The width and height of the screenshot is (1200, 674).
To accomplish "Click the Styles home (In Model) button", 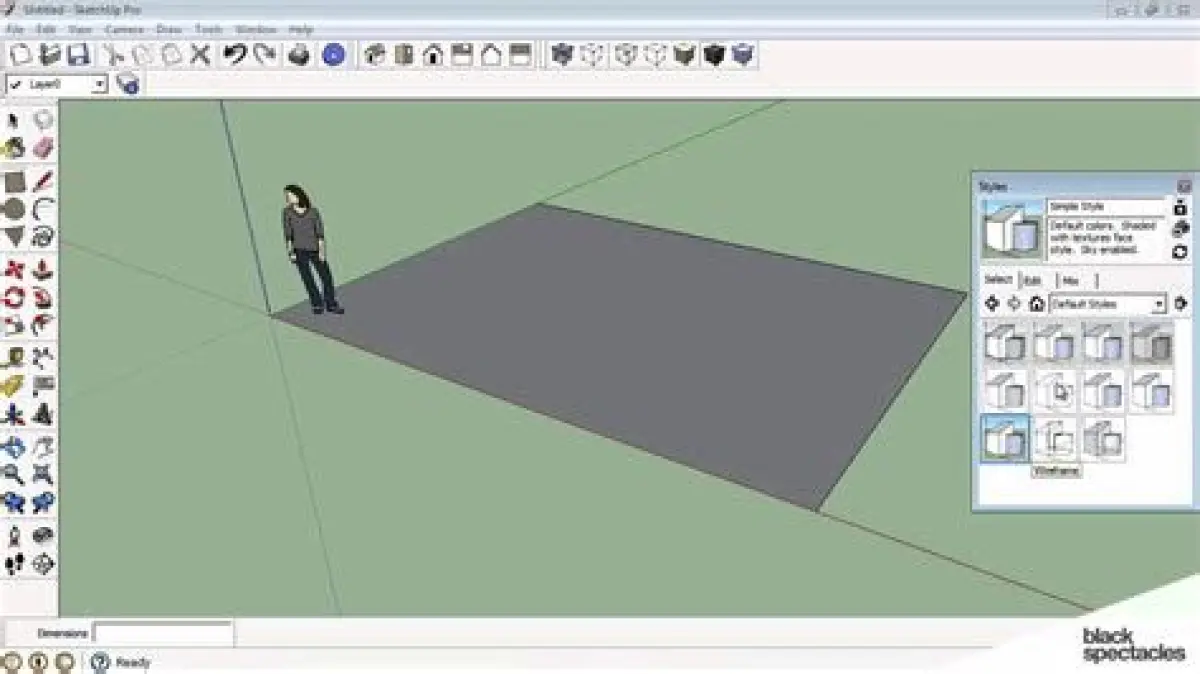I will [x=1036, y=304].
